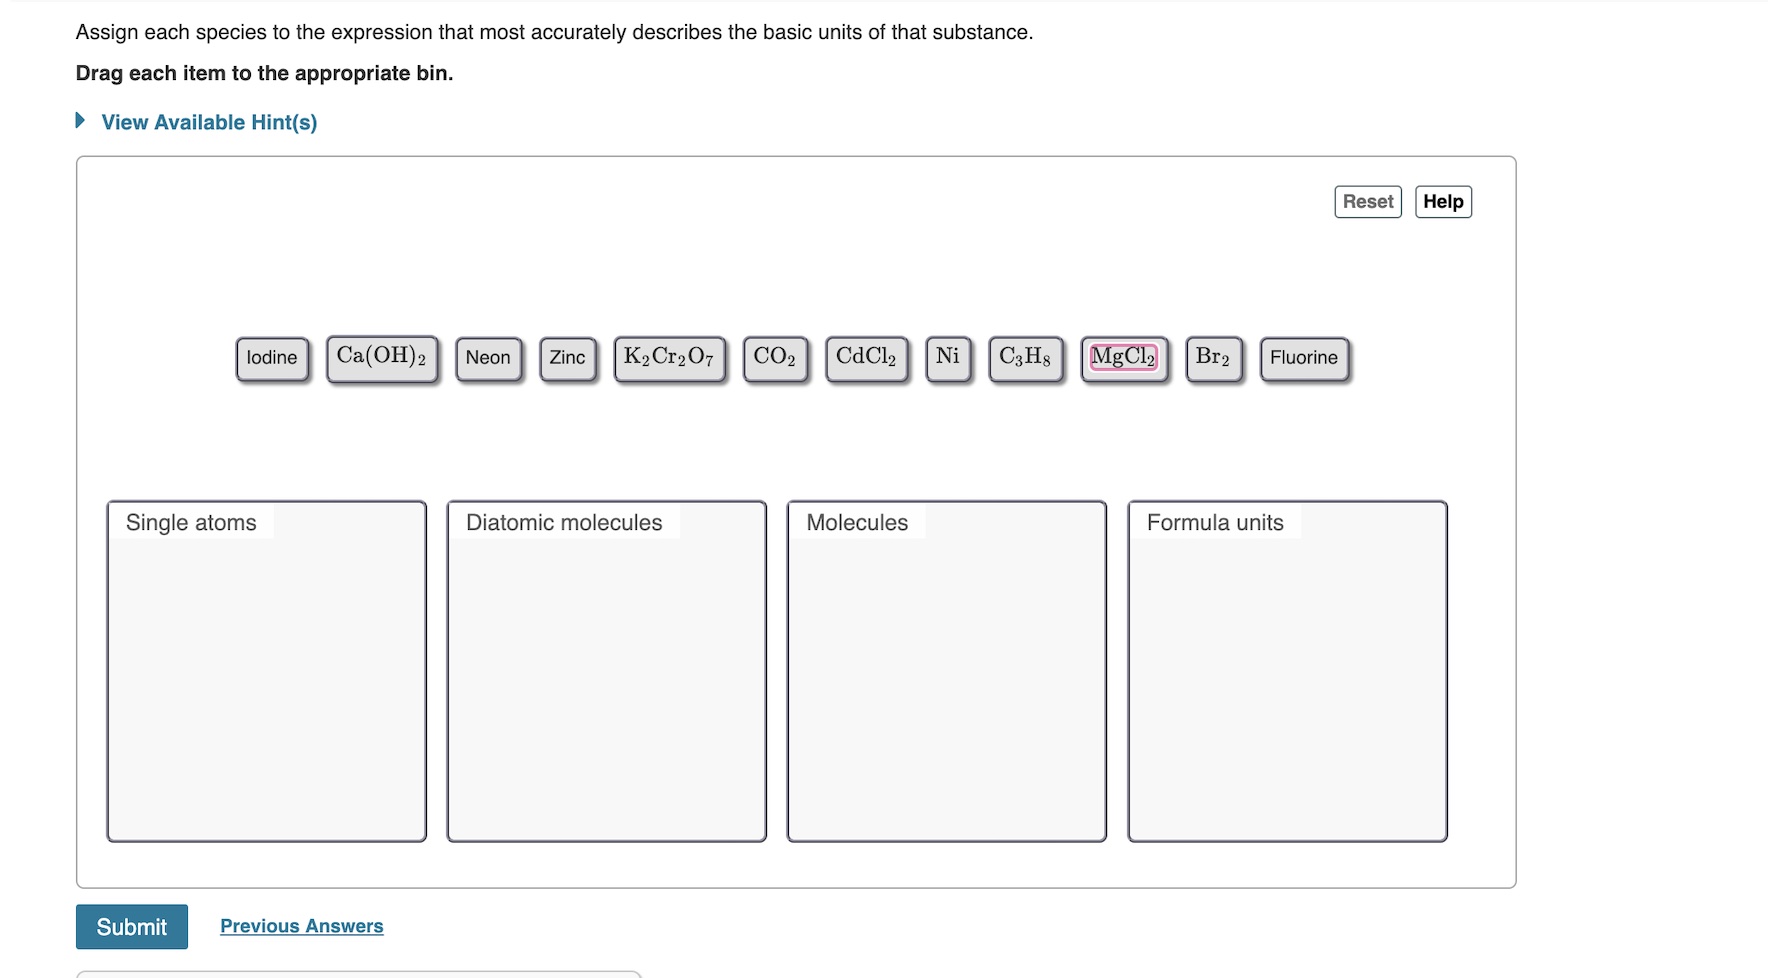Select the Zinc item

click(x=567, y=357)
